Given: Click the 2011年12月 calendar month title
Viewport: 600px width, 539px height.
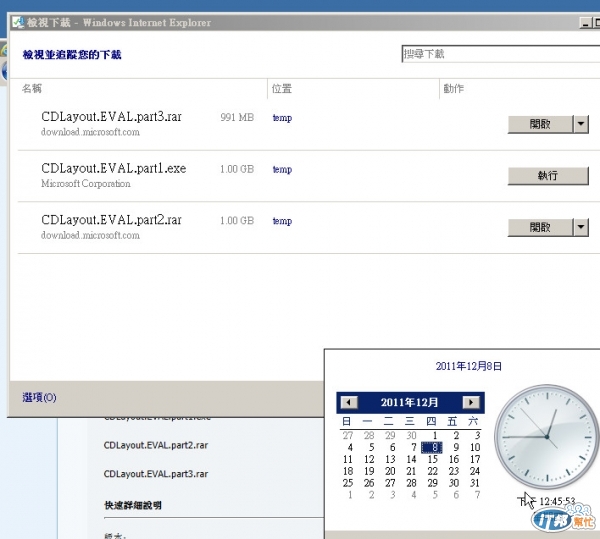Looking at the screenshot, I should (x=409, y=402).
